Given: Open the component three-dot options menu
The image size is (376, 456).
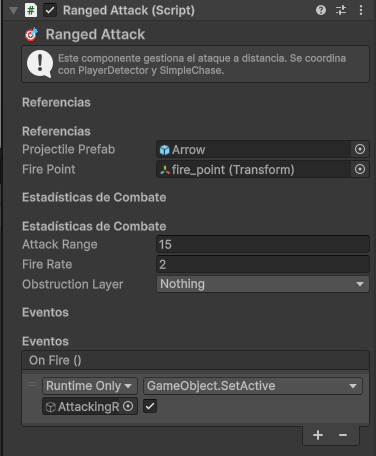Looking at the screenshot, I should pos(361,10).
